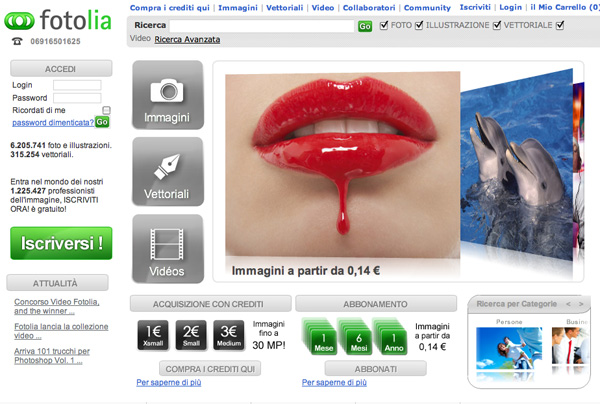Focus the Password input field
Image resolution: width=600 pixels, height=404 pixels.
(77, 98)
